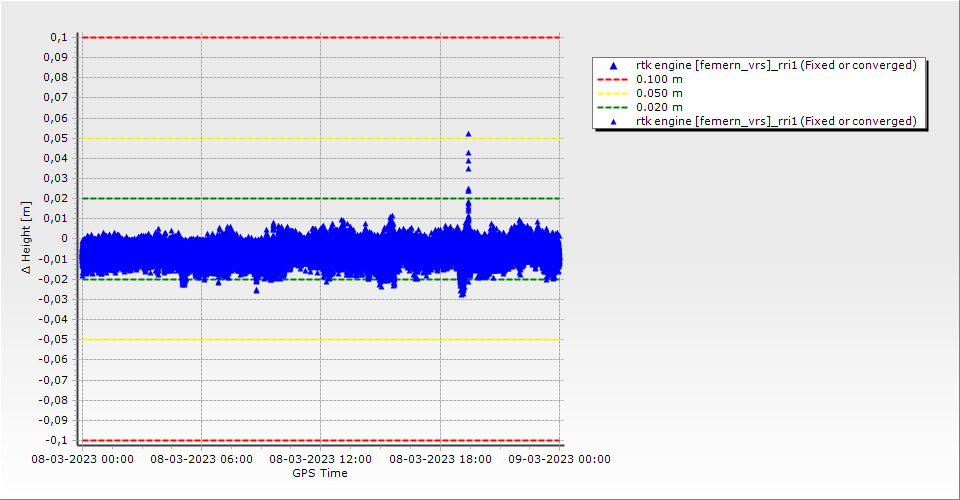Select the green dashed line sample in legend
This screenshot has width=960, height=500.
tap(613, 107)
